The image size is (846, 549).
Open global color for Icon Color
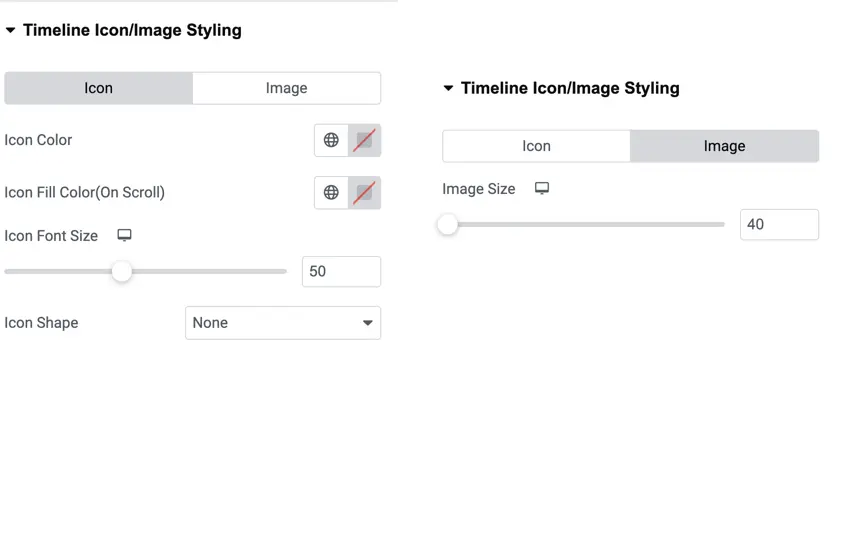pyautogui.click(x=331, y=140)
